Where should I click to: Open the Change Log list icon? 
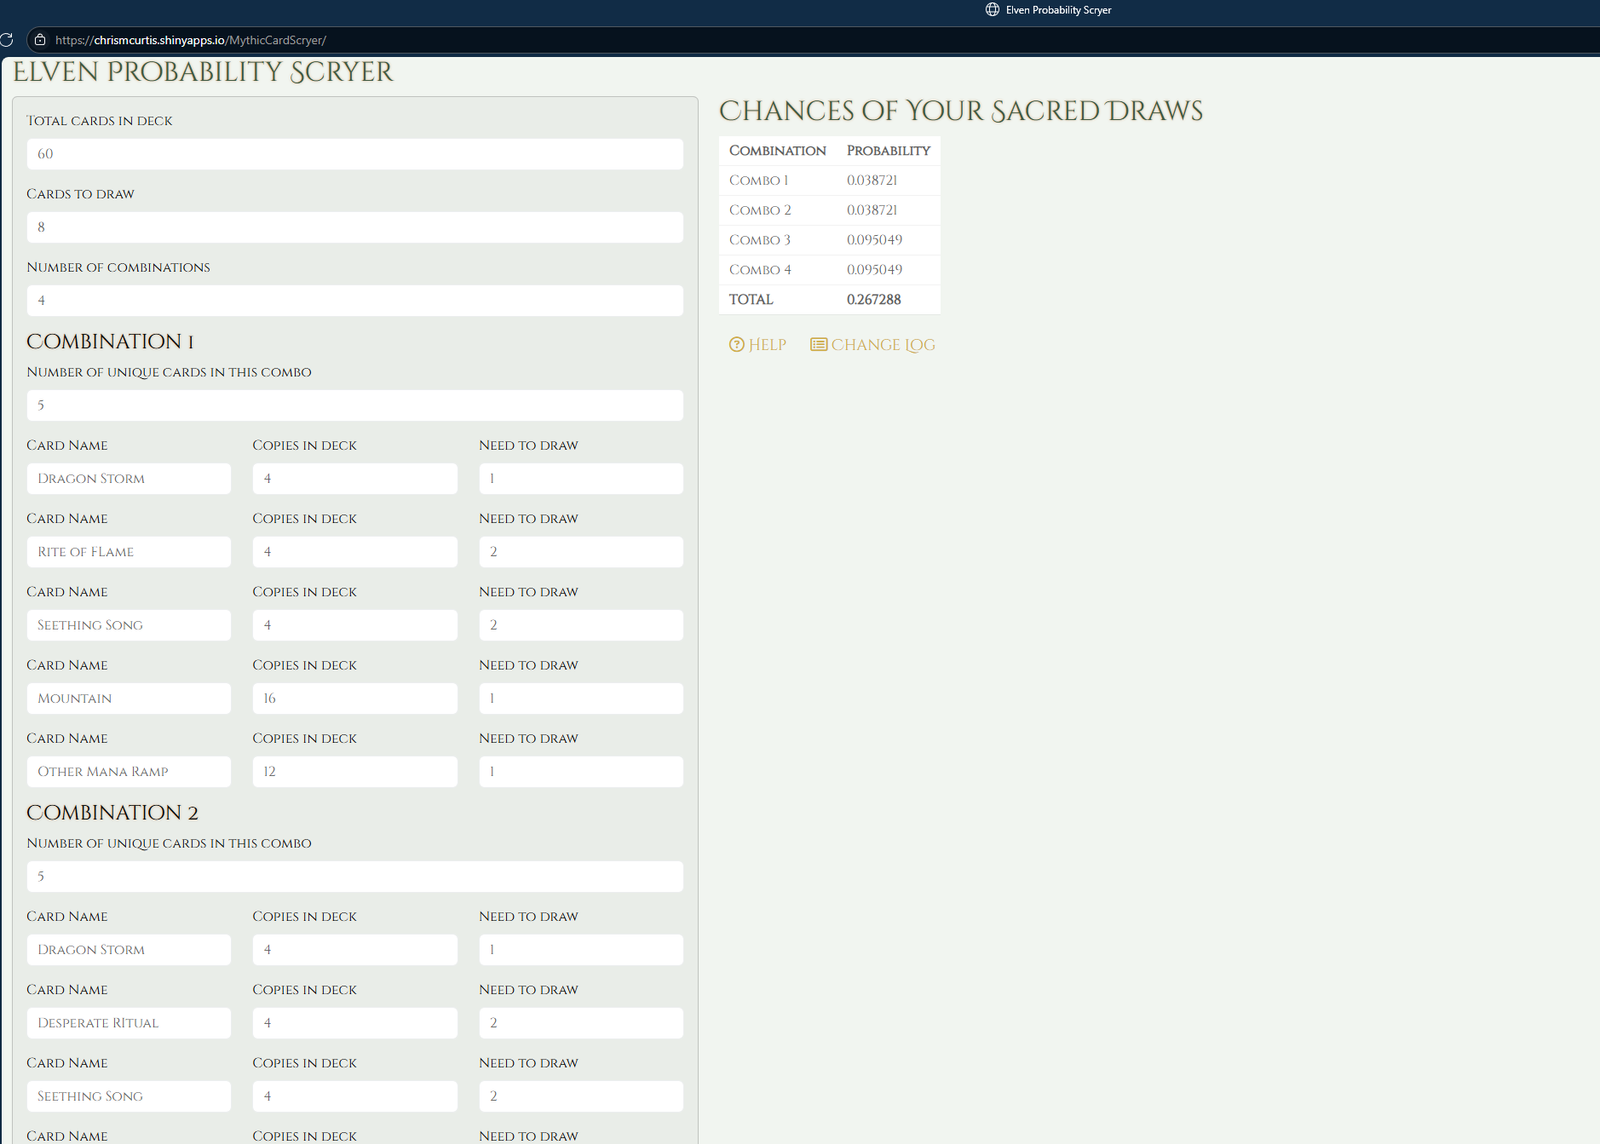coord(818,345)
